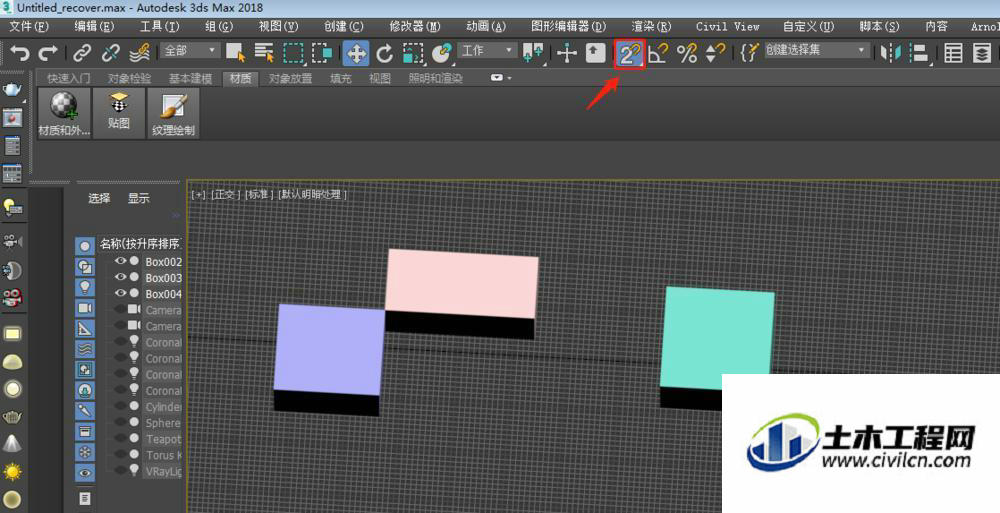Open the selection filter dropdown 全部
This screenshot has width=1000, height=513.
pos(191,50)
